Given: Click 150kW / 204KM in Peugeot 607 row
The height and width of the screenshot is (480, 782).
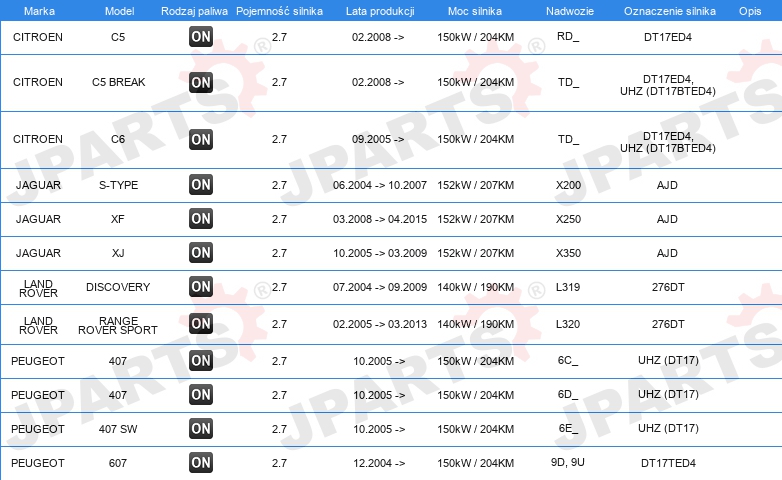Looking at the screenshot, I should pyautogui.click(x=475, y=463).
